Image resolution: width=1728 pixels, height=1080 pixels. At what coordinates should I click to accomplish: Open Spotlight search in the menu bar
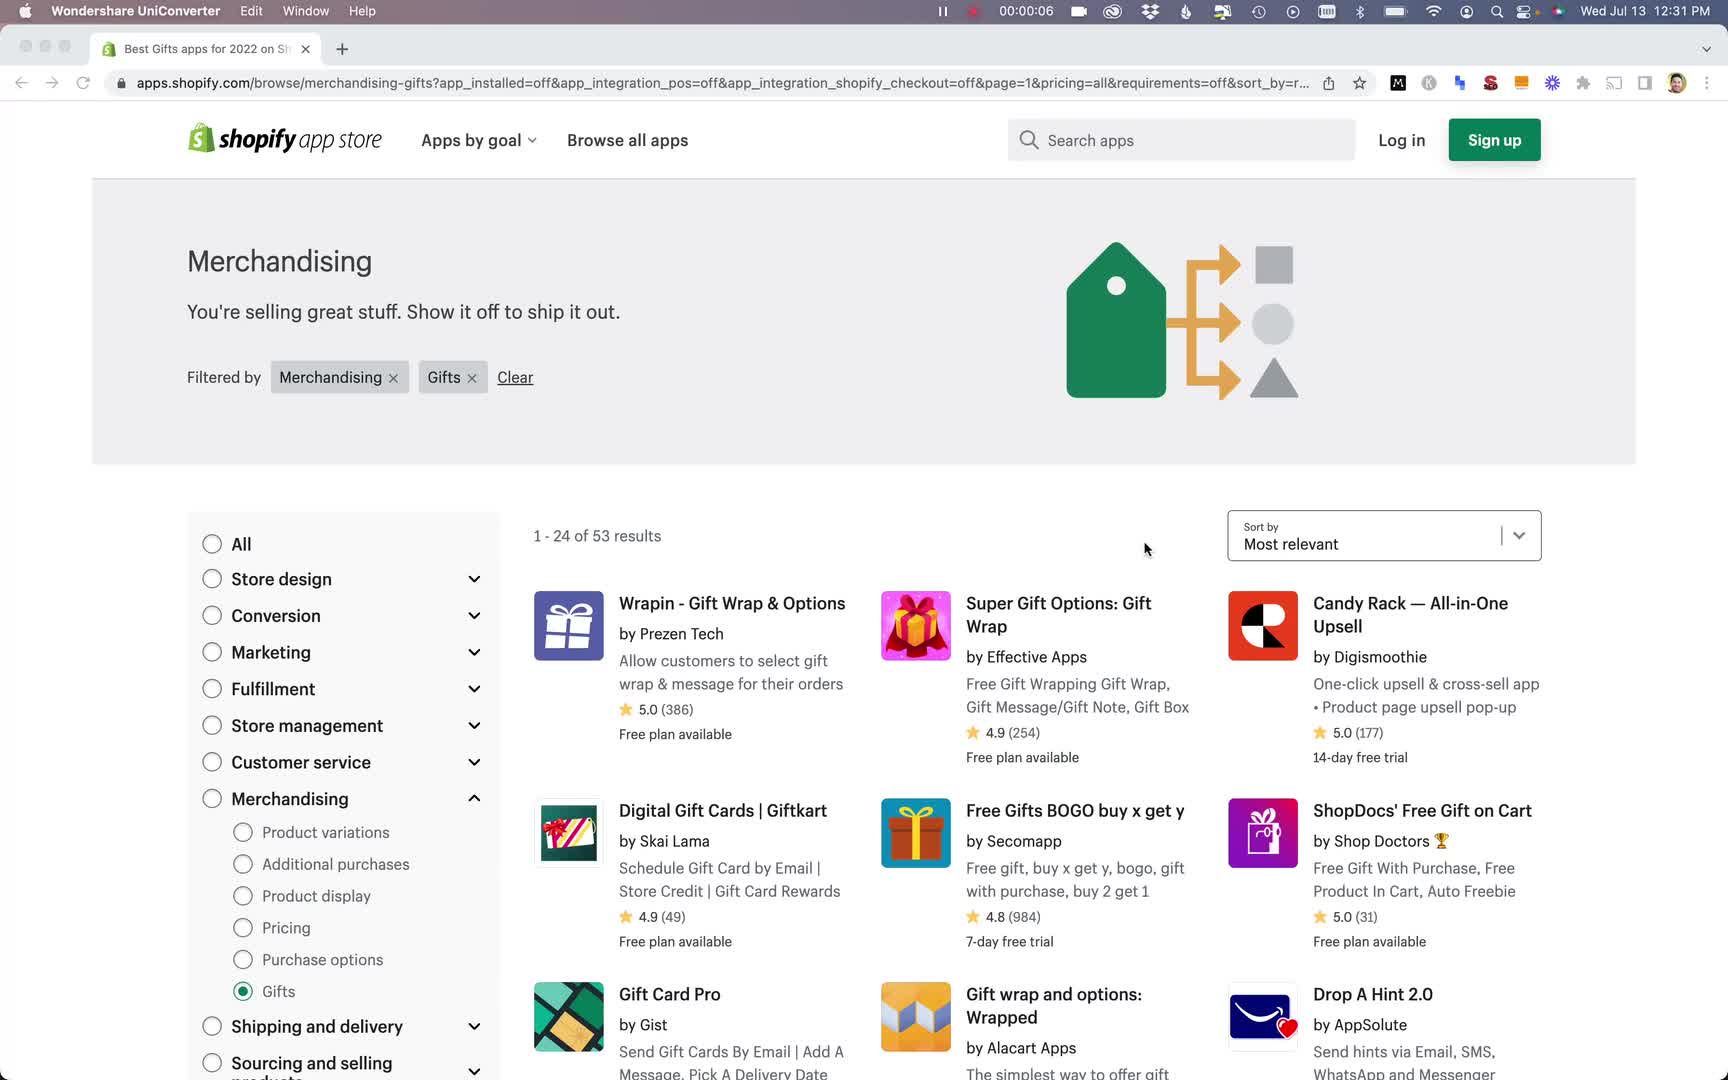coord(1496,11)
